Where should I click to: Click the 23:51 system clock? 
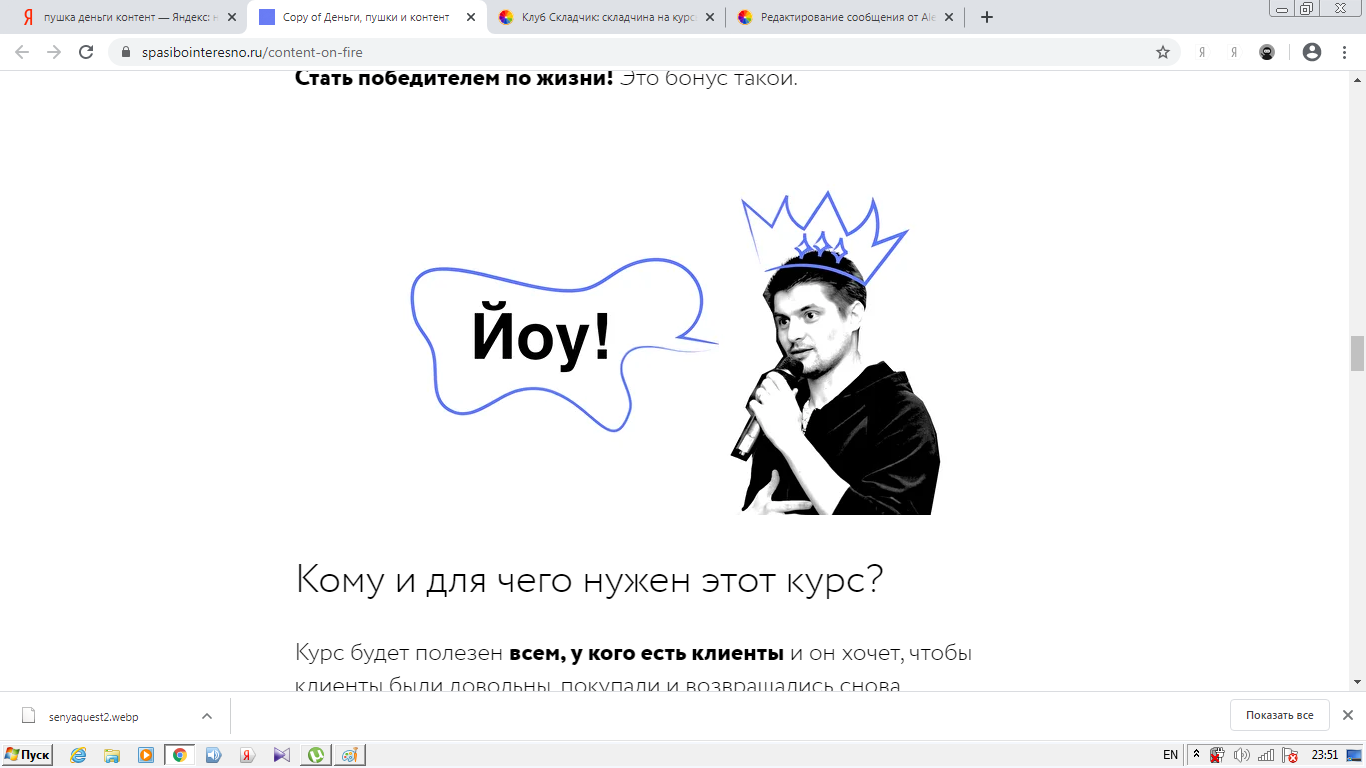1325,755
